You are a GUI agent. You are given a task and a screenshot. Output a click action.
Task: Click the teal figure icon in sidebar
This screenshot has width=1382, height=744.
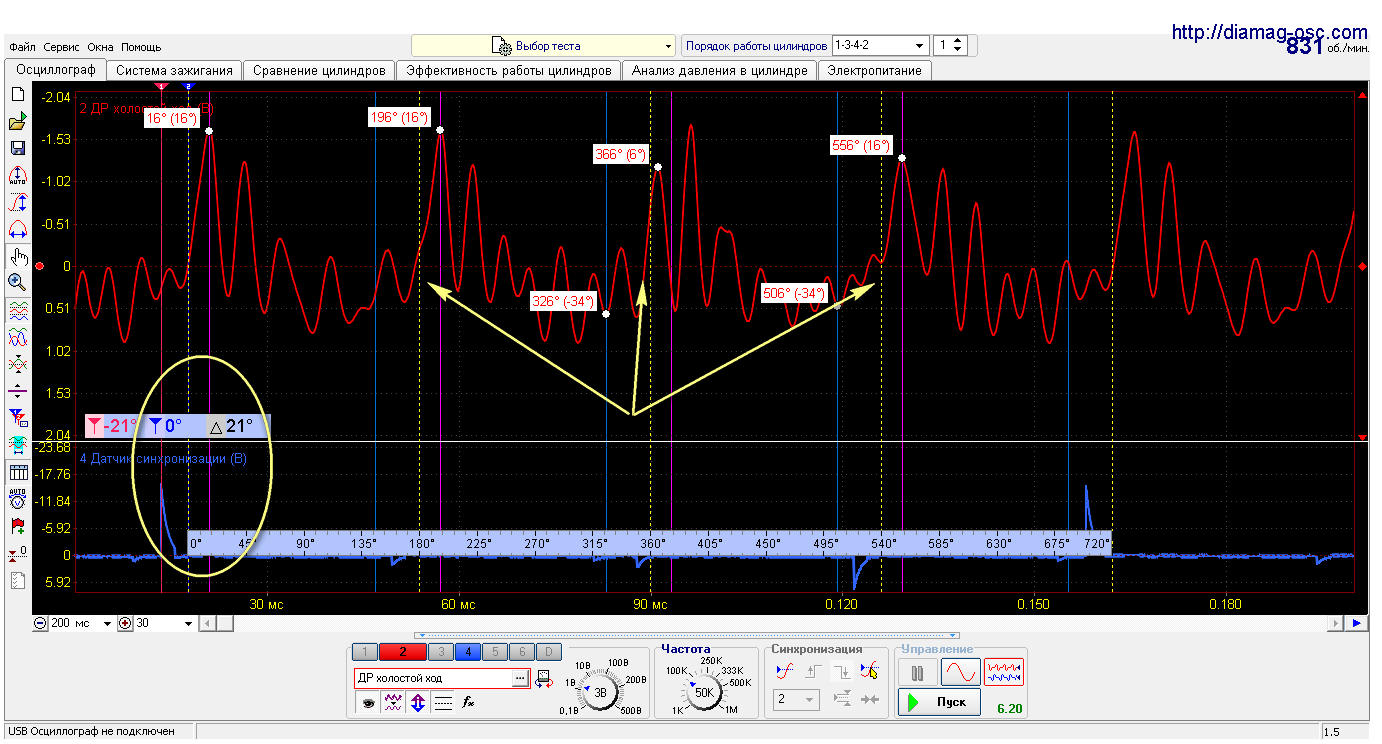point(17,443)
